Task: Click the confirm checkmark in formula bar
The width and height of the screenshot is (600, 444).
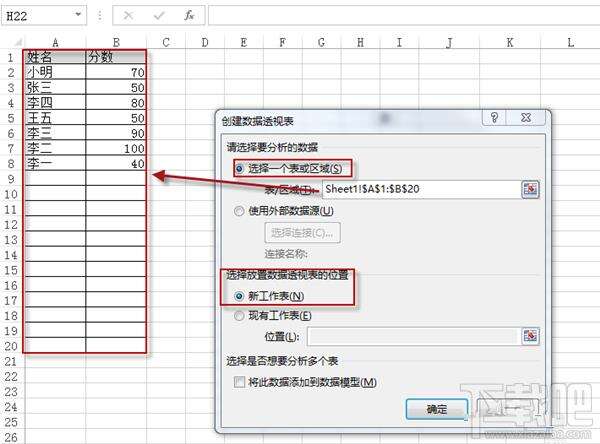Action: 159,16
